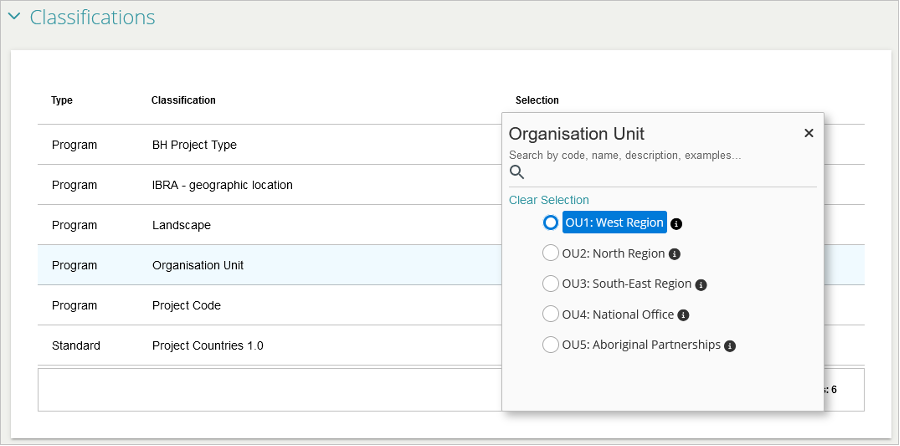The width and height of the screenshot is (900, 446).
Task: Click info icon beside OU2: North Region
Action: pos(674,254)
